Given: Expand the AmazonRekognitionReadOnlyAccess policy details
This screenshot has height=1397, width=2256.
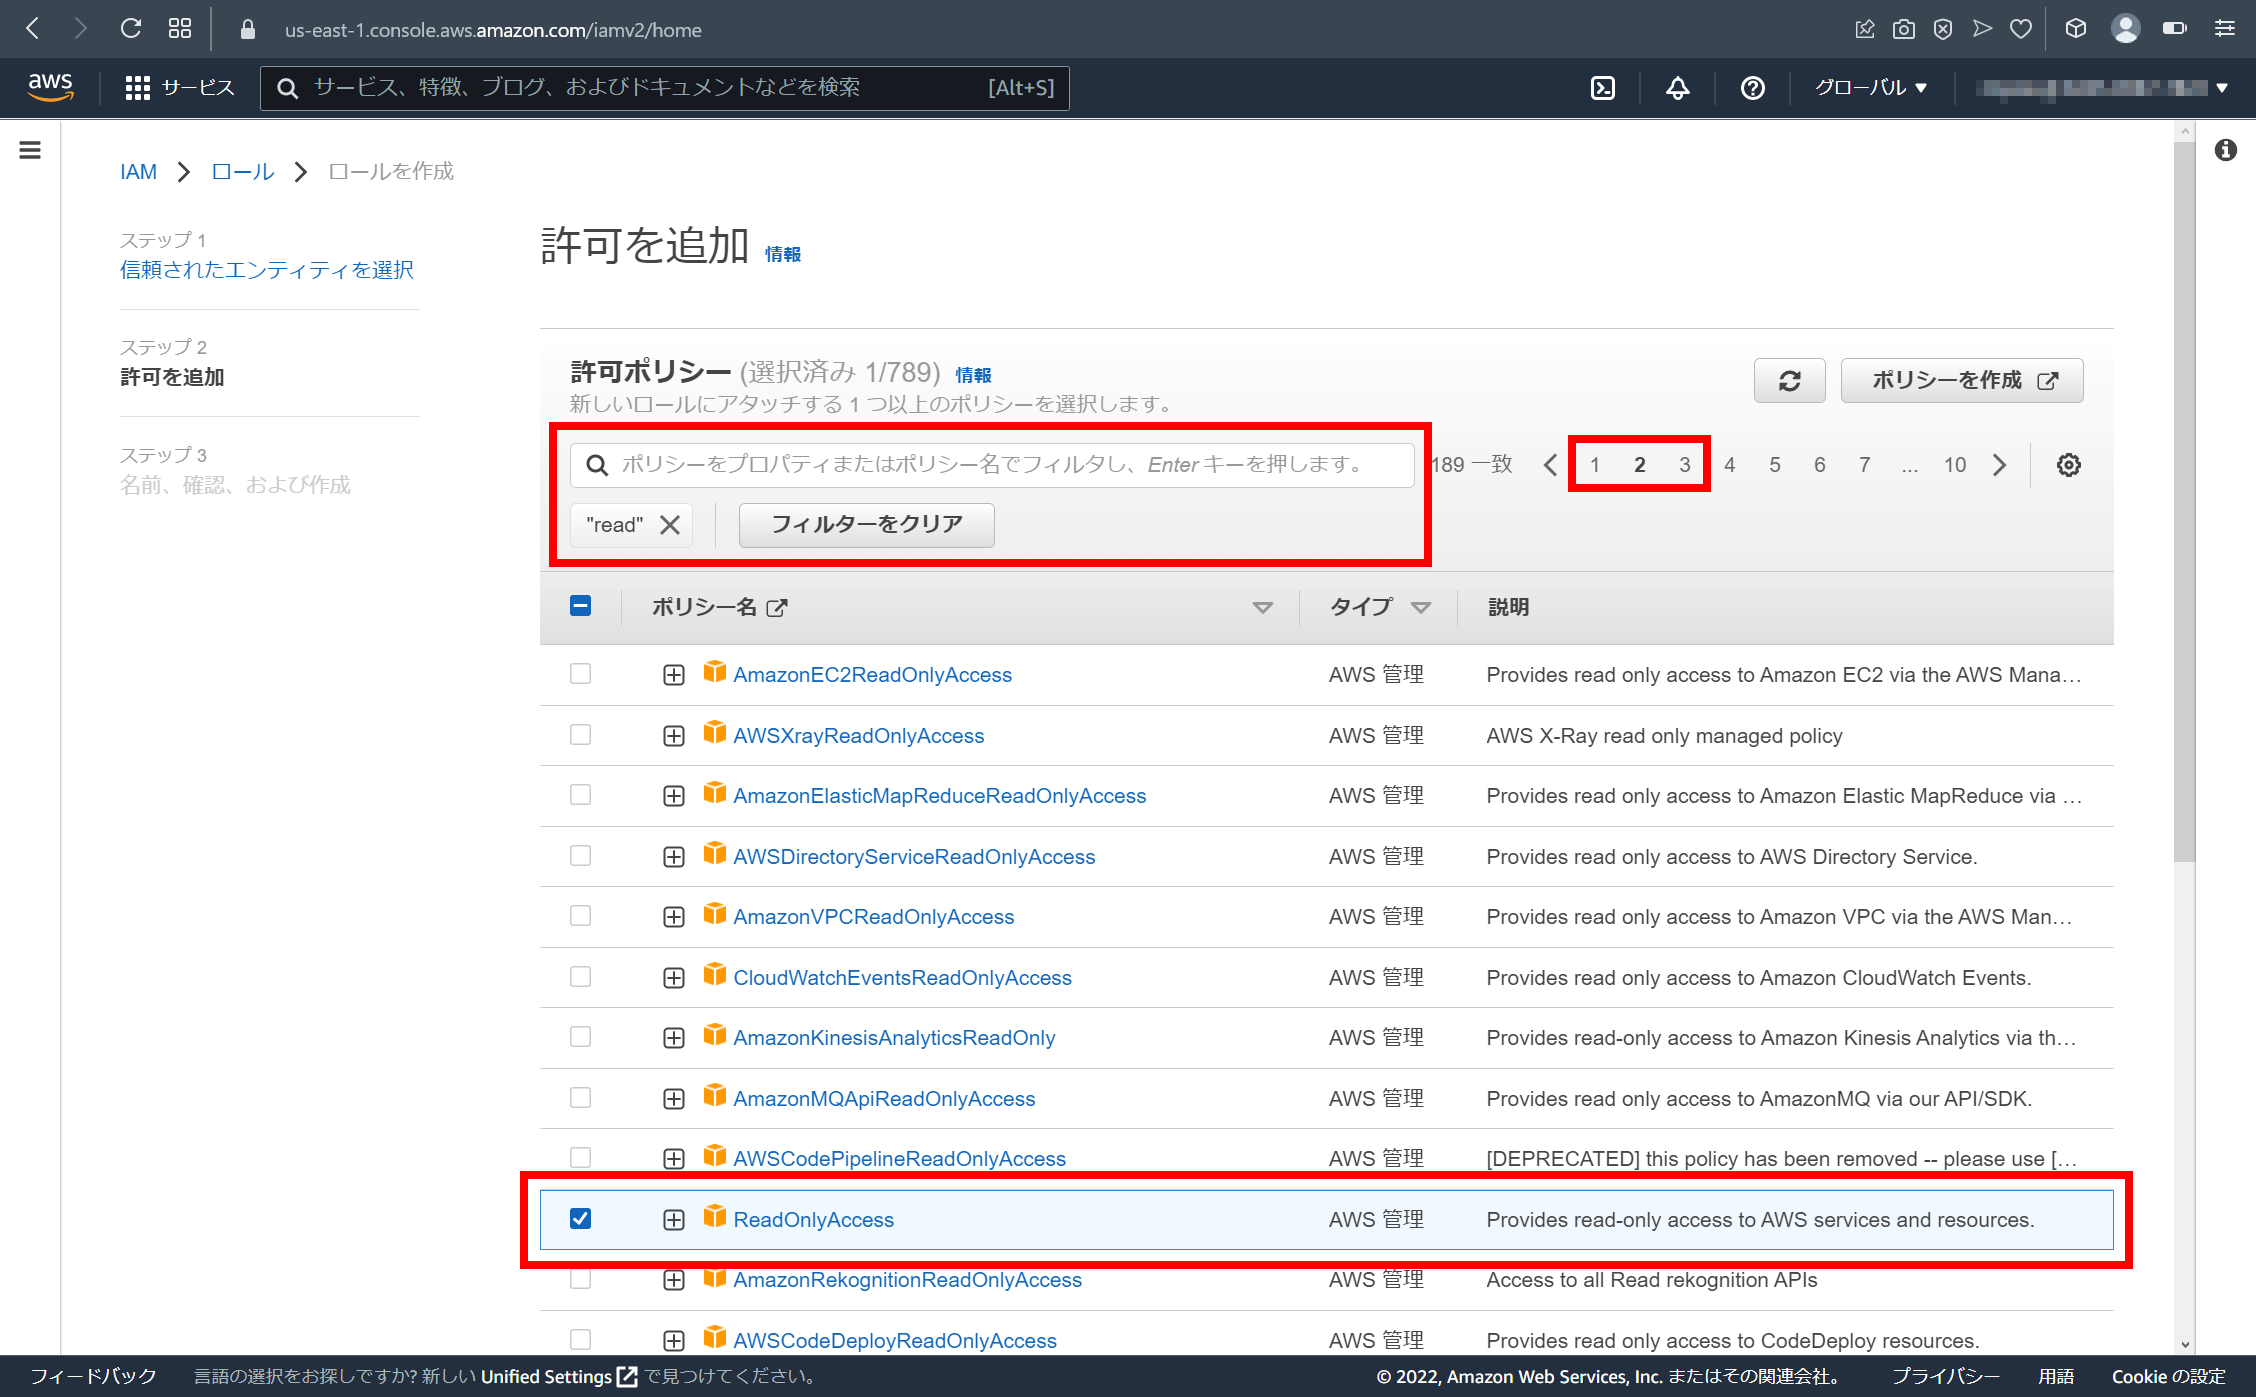Looking at the screenshot, I should pyautogui.click(x=674, y=1280).
